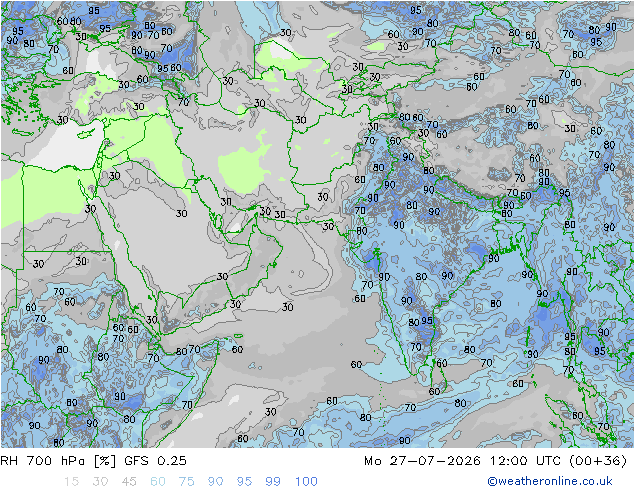Select legend value 100 in the scale
The height and width of the screenshot is (490, 634).
click(x=306, y=482)
